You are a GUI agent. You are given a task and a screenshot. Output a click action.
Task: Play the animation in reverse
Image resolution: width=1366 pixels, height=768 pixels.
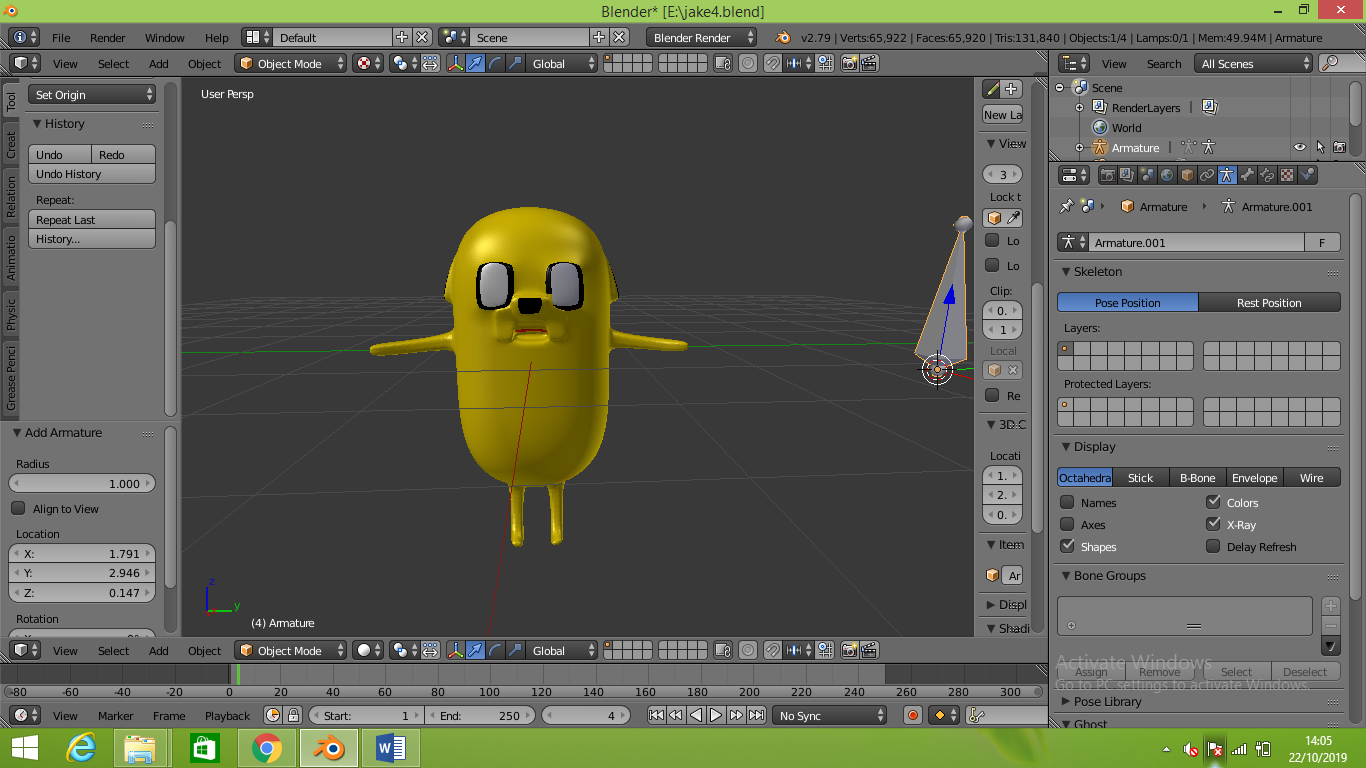click(x=696, y=715)
